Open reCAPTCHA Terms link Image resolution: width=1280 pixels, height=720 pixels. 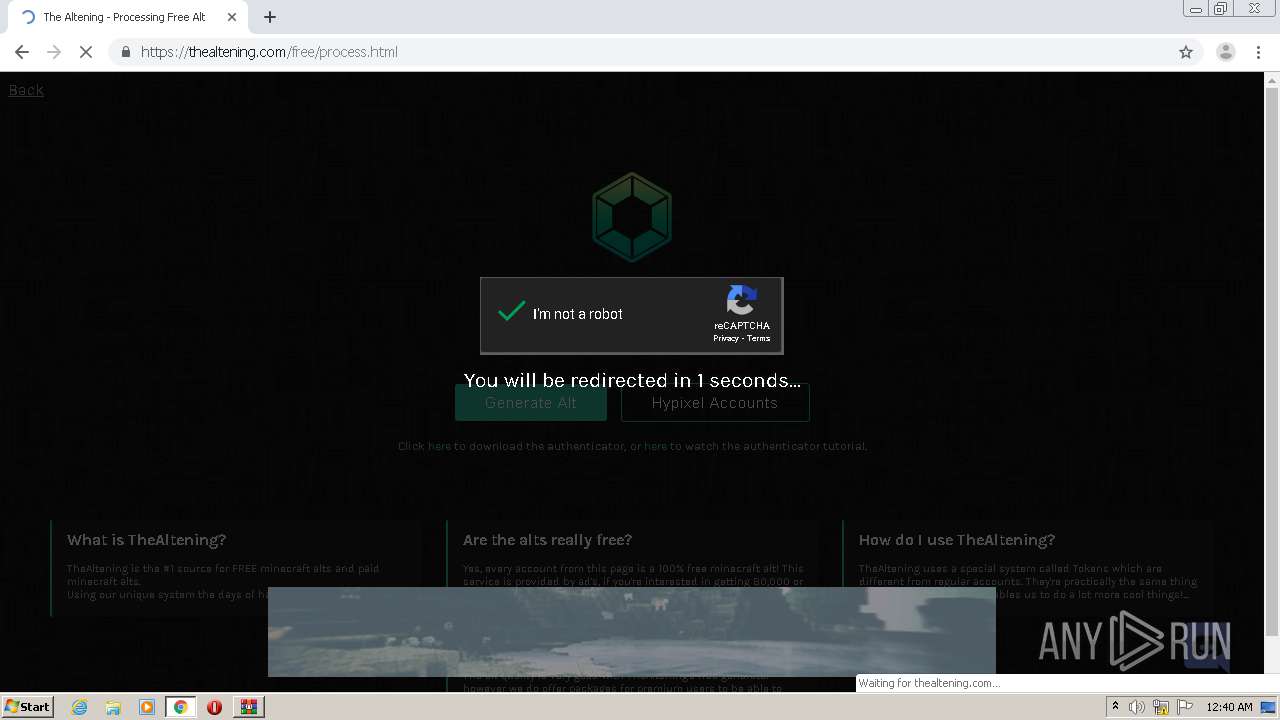point(759,338)
